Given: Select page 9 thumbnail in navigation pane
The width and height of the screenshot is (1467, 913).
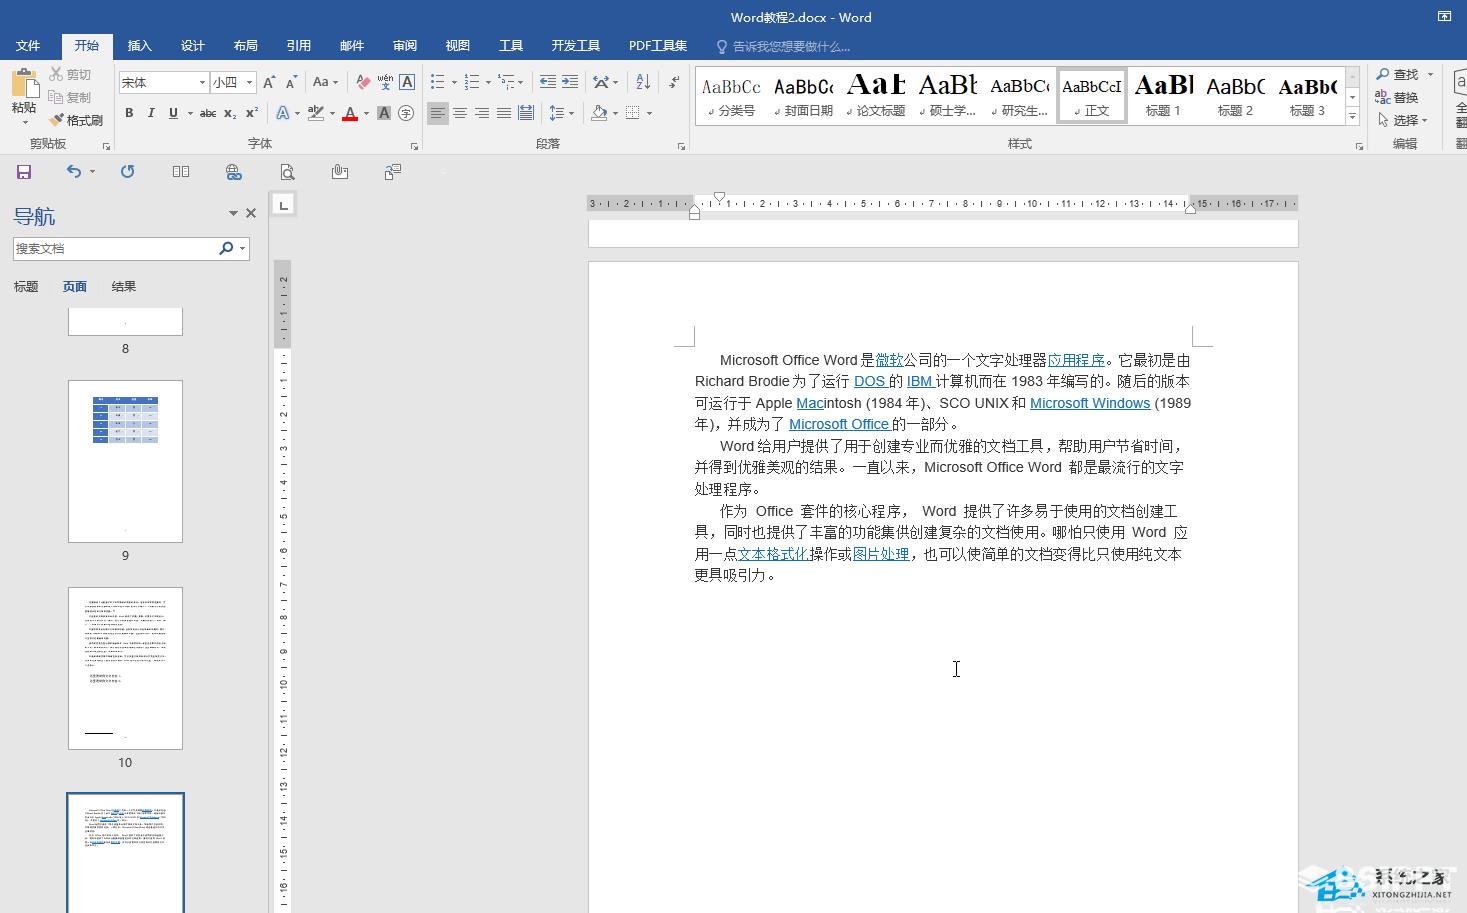Looking at the screenshot, I should [x=125, y=461].
